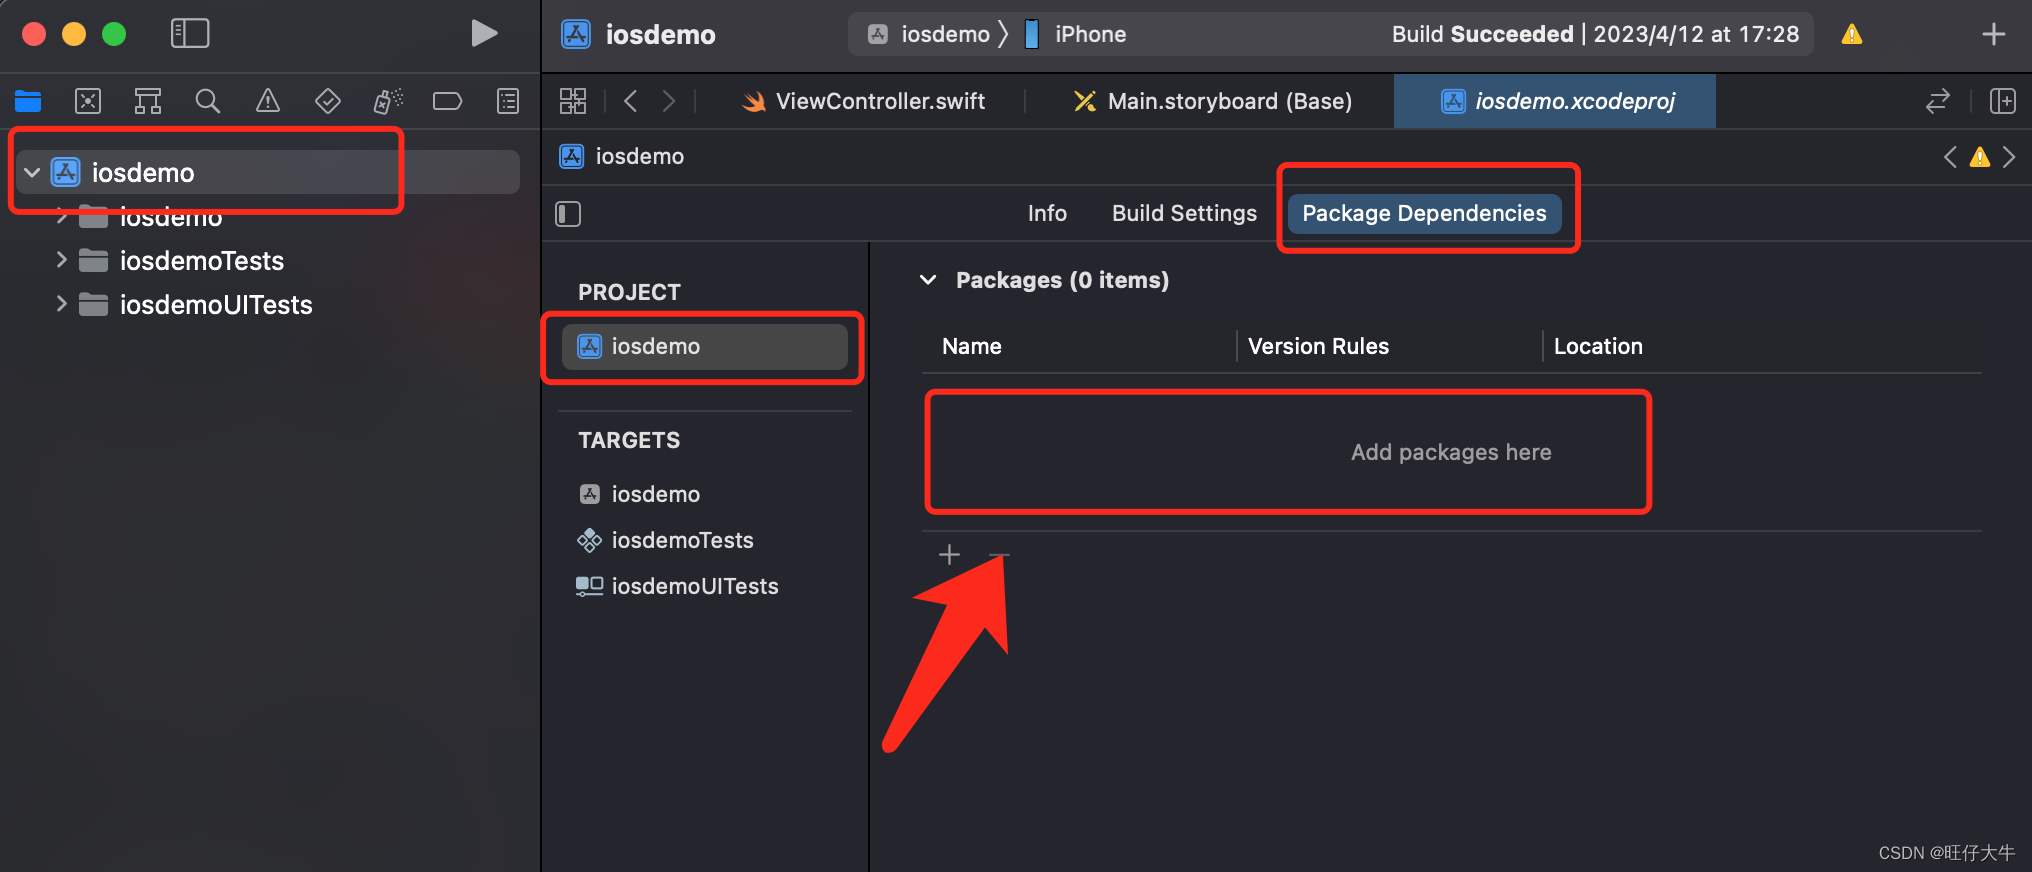The image size is (2032, 872).
Task: Select the iosdemo app target
Action: tap(640, 494)
